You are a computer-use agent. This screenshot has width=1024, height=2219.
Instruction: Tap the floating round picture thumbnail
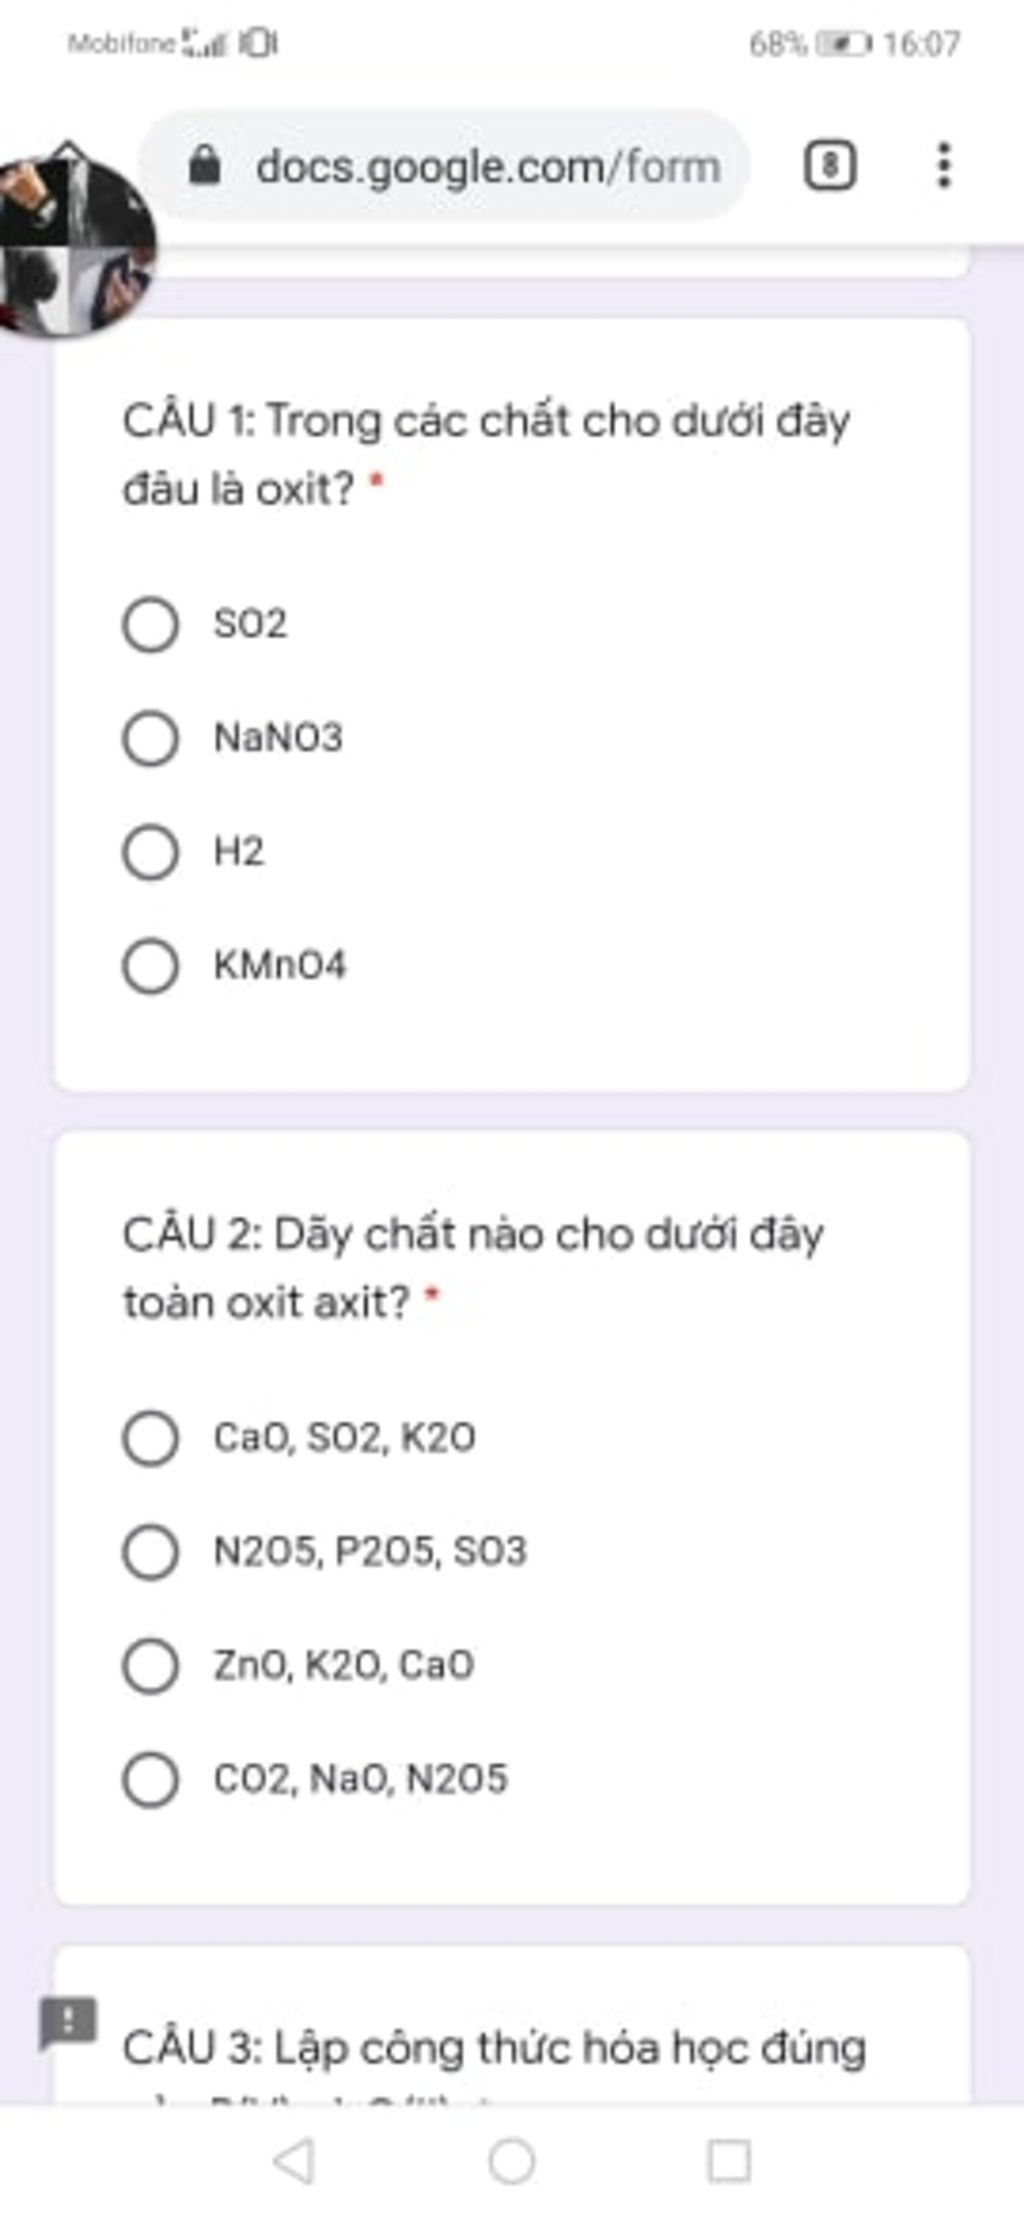(x=75, y=245)
